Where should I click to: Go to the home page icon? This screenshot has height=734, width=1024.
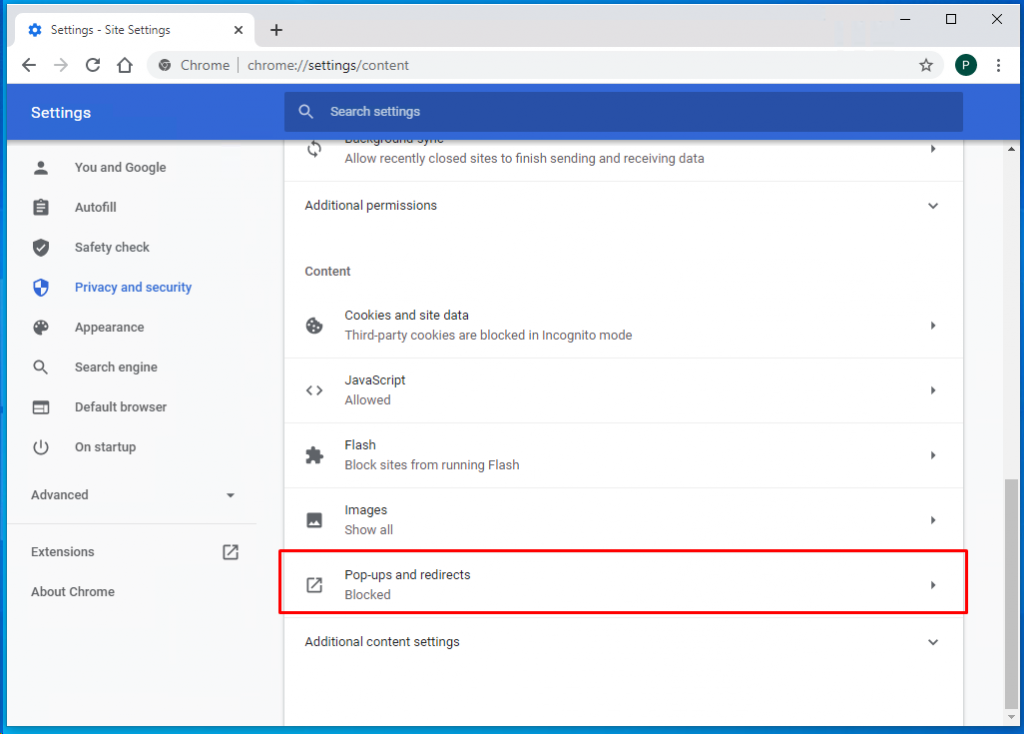[125, 65]
